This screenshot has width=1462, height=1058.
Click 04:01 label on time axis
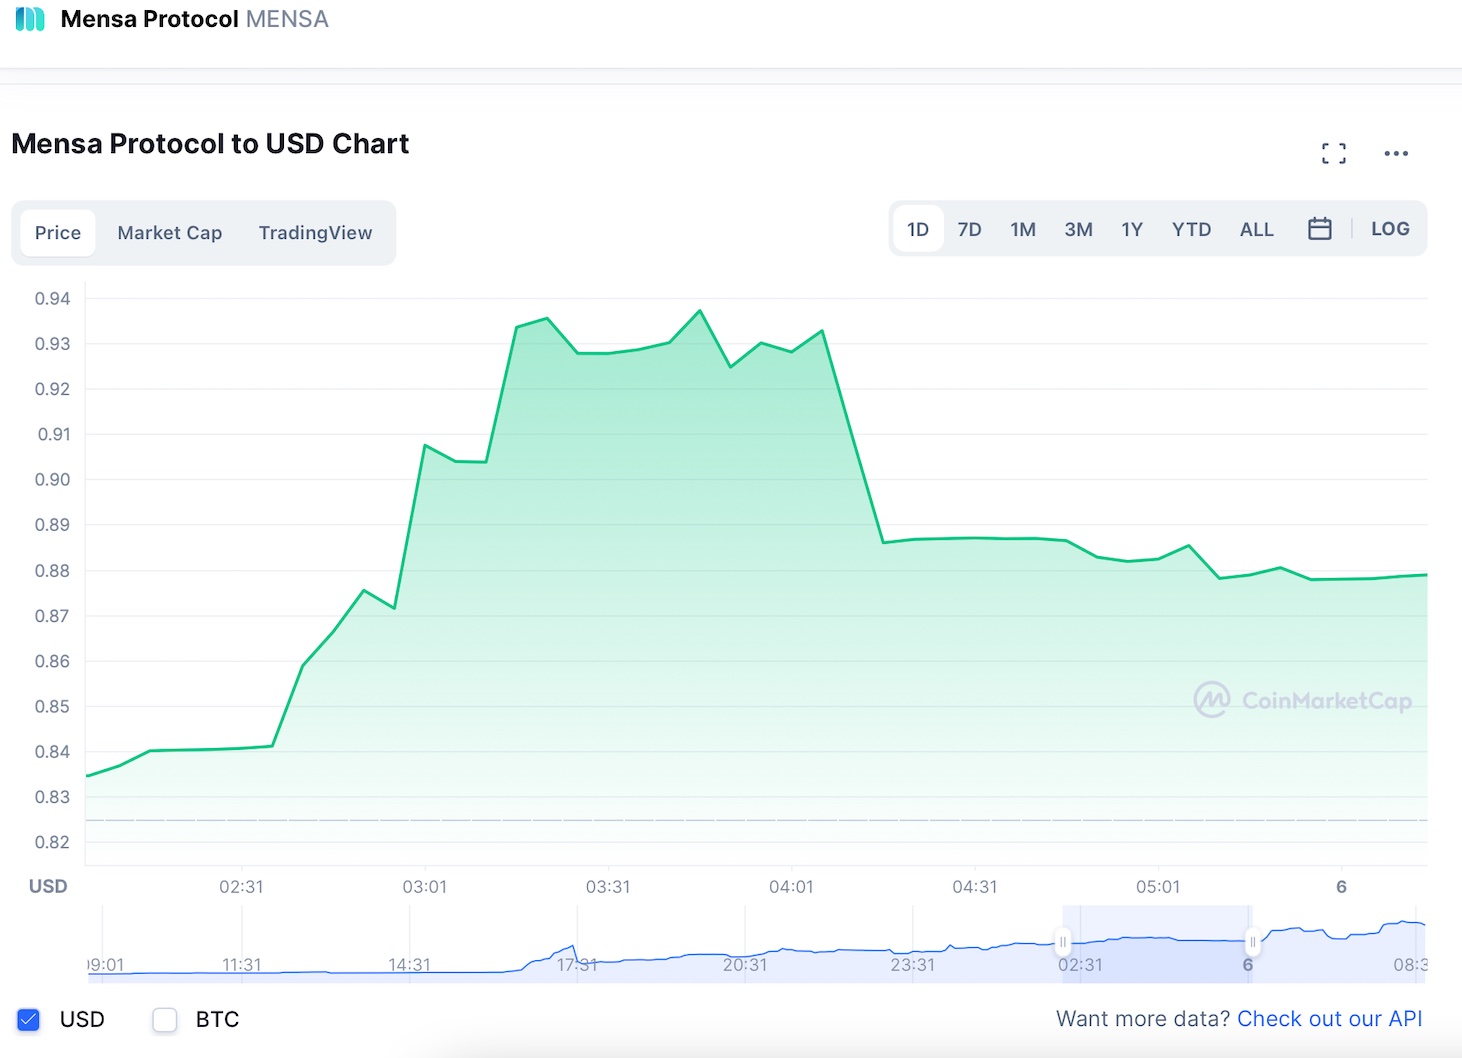click(791, 887)
